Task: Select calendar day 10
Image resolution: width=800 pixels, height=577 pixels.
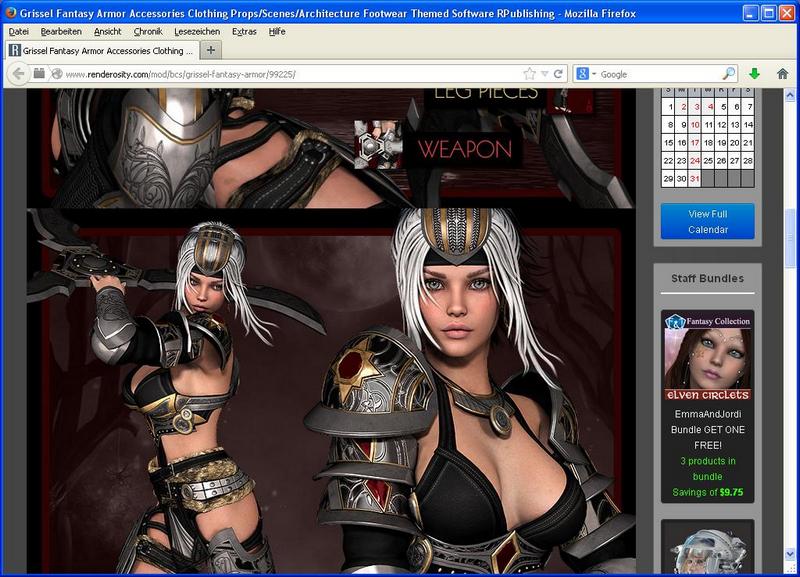Action: pos(695,125)
